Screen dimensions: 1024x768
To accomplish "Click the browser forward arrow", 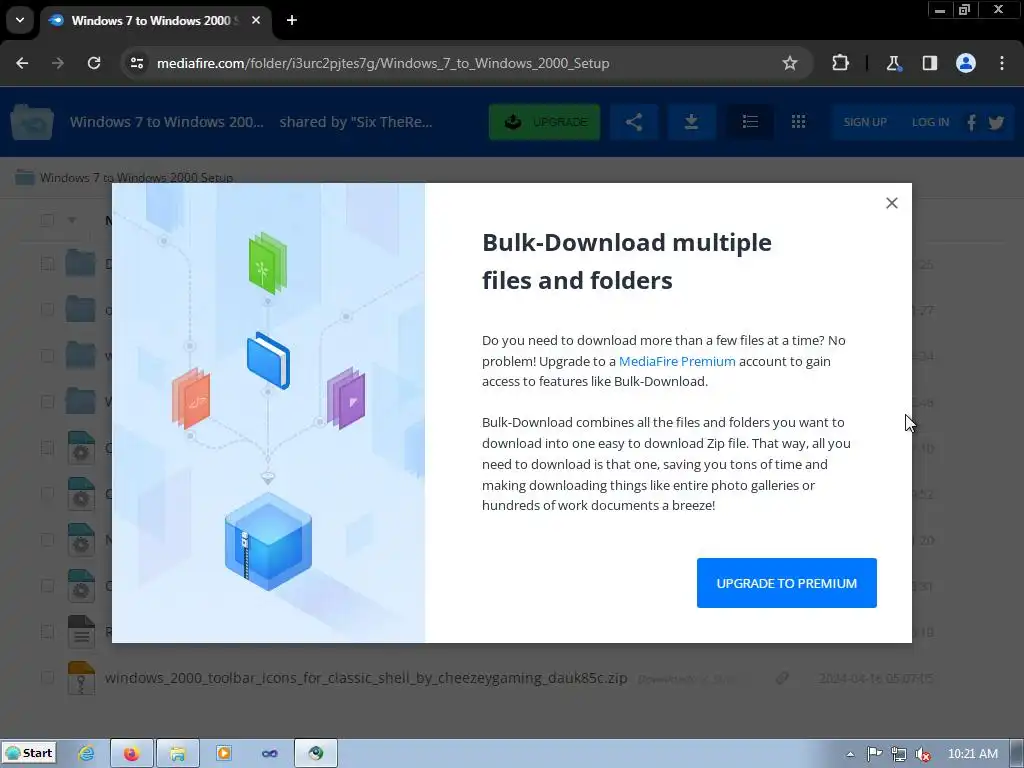I will [x=58, y=63].
